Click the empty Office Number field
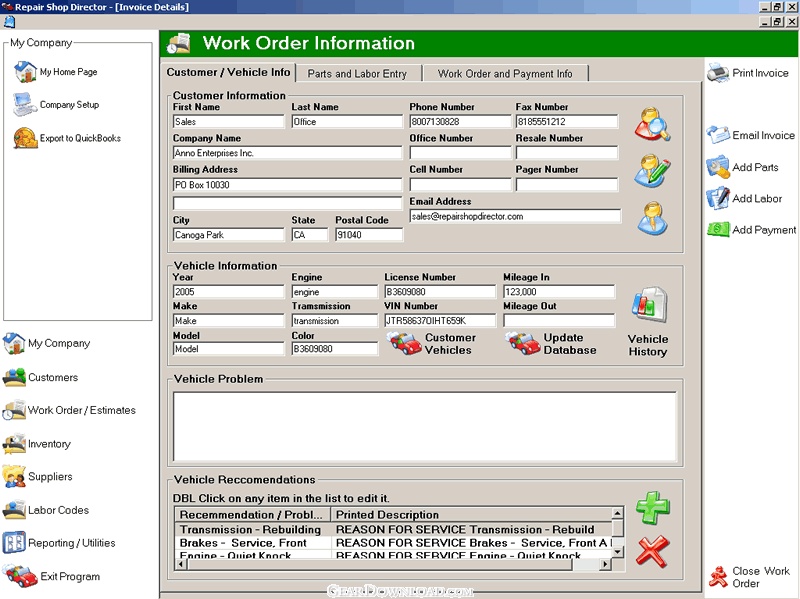 460,153
